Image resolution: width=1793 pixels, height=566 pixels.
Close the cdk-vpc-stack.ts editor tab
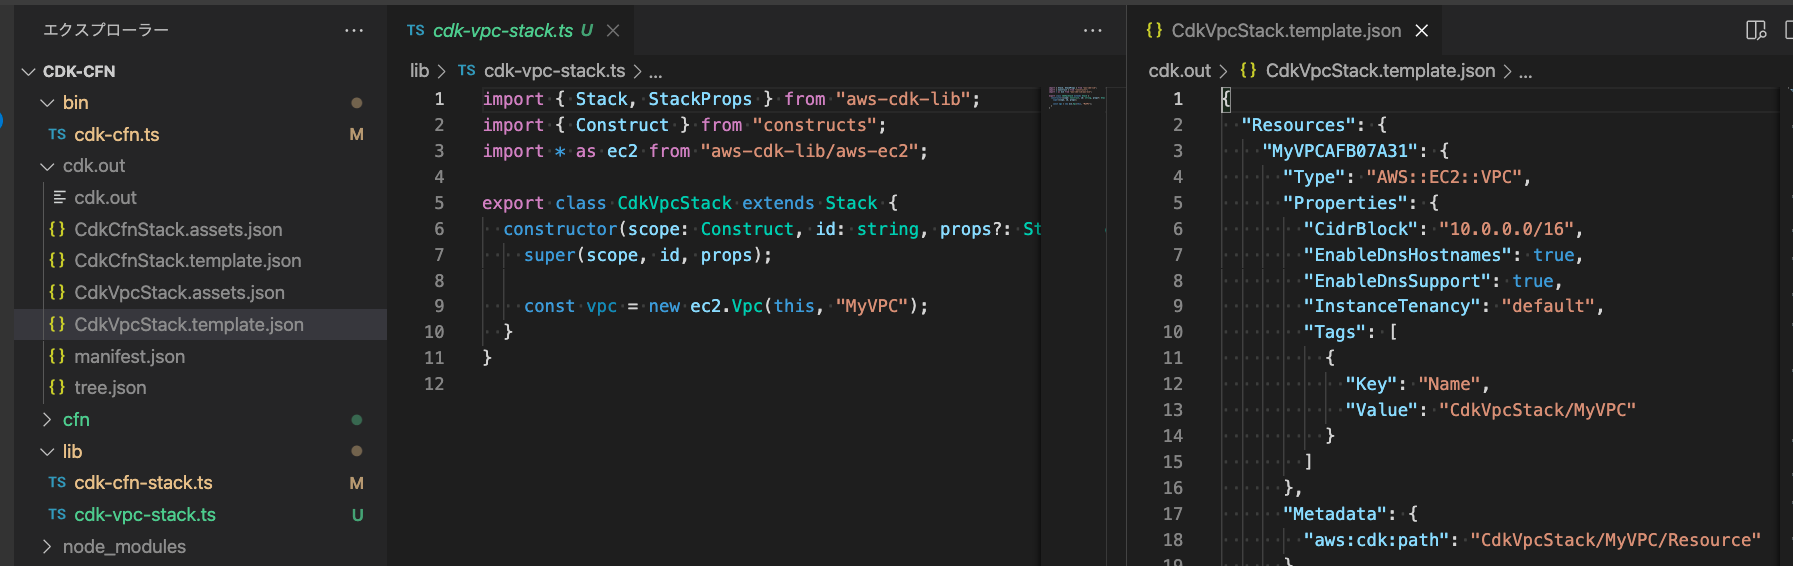pyautogui.click(x=613, y=31)
